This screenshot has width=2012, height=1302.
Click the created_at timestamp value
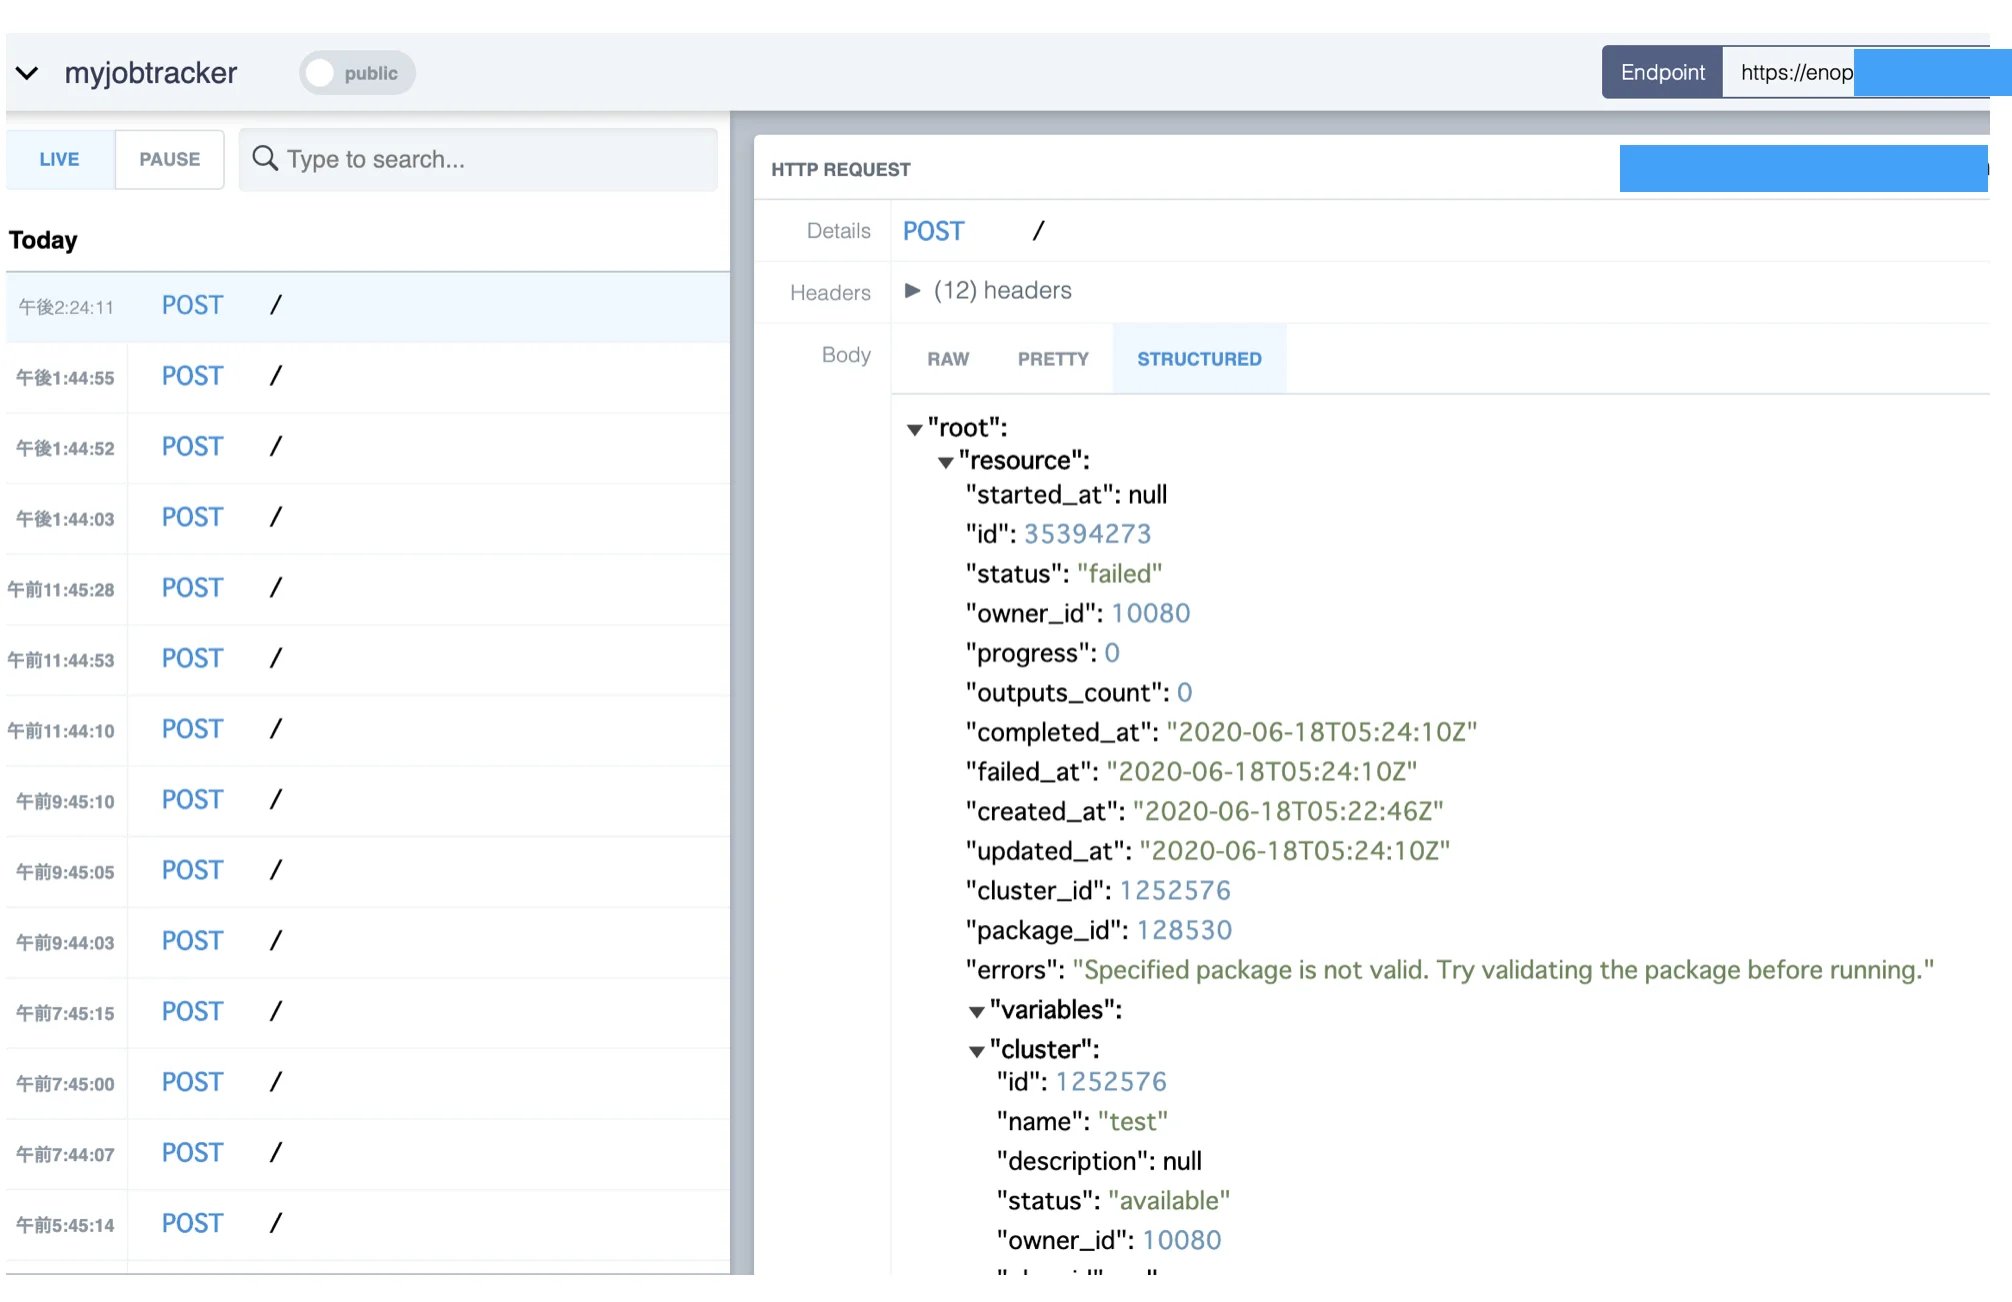[1288, 811]
